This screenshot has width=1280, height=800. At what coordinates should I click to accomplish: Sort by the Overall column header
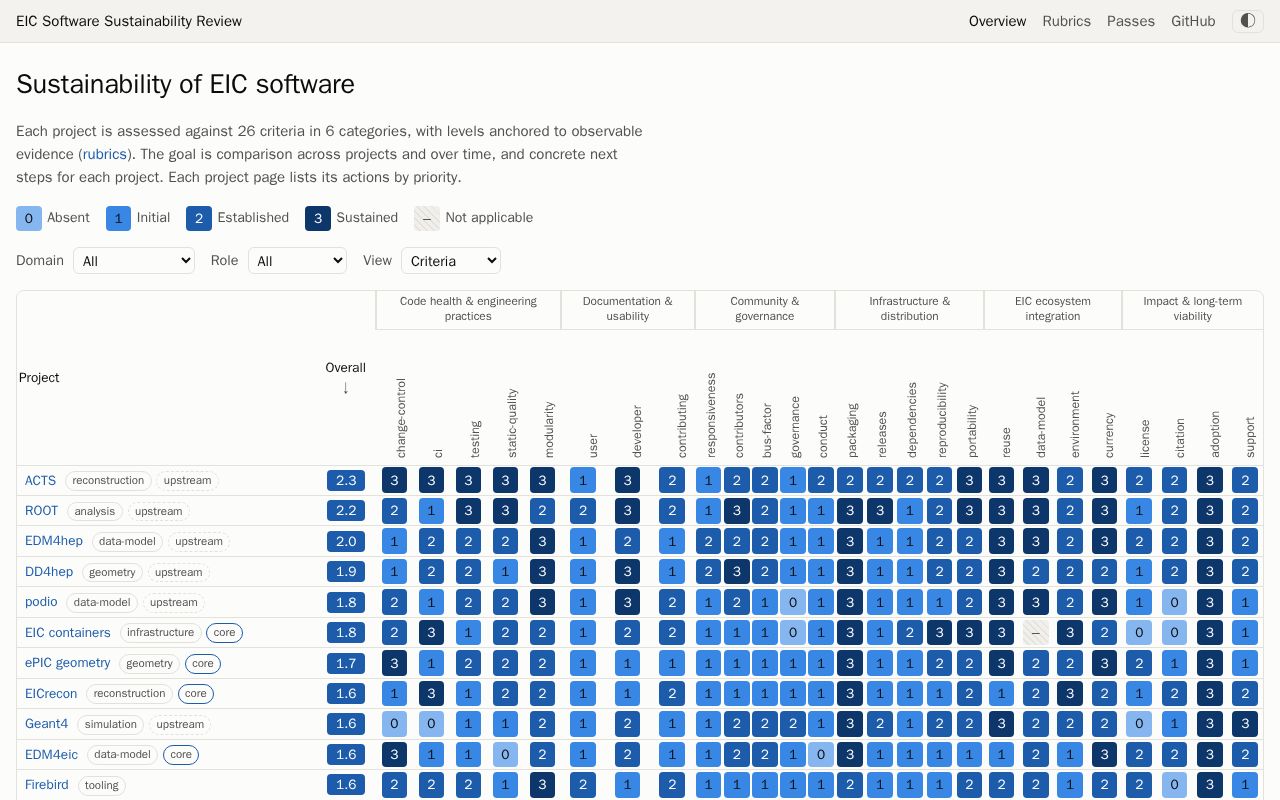point(345,377)
